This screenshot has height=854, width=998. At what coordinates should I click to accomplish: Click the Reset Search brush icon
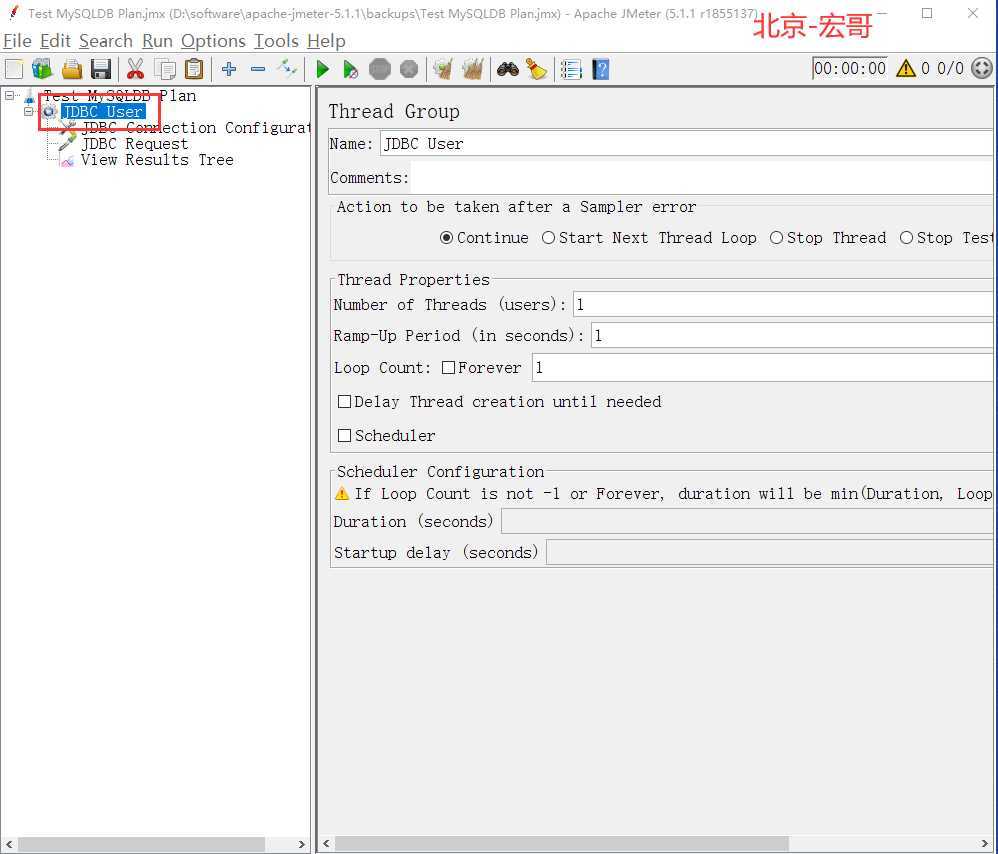click(537, 69)
